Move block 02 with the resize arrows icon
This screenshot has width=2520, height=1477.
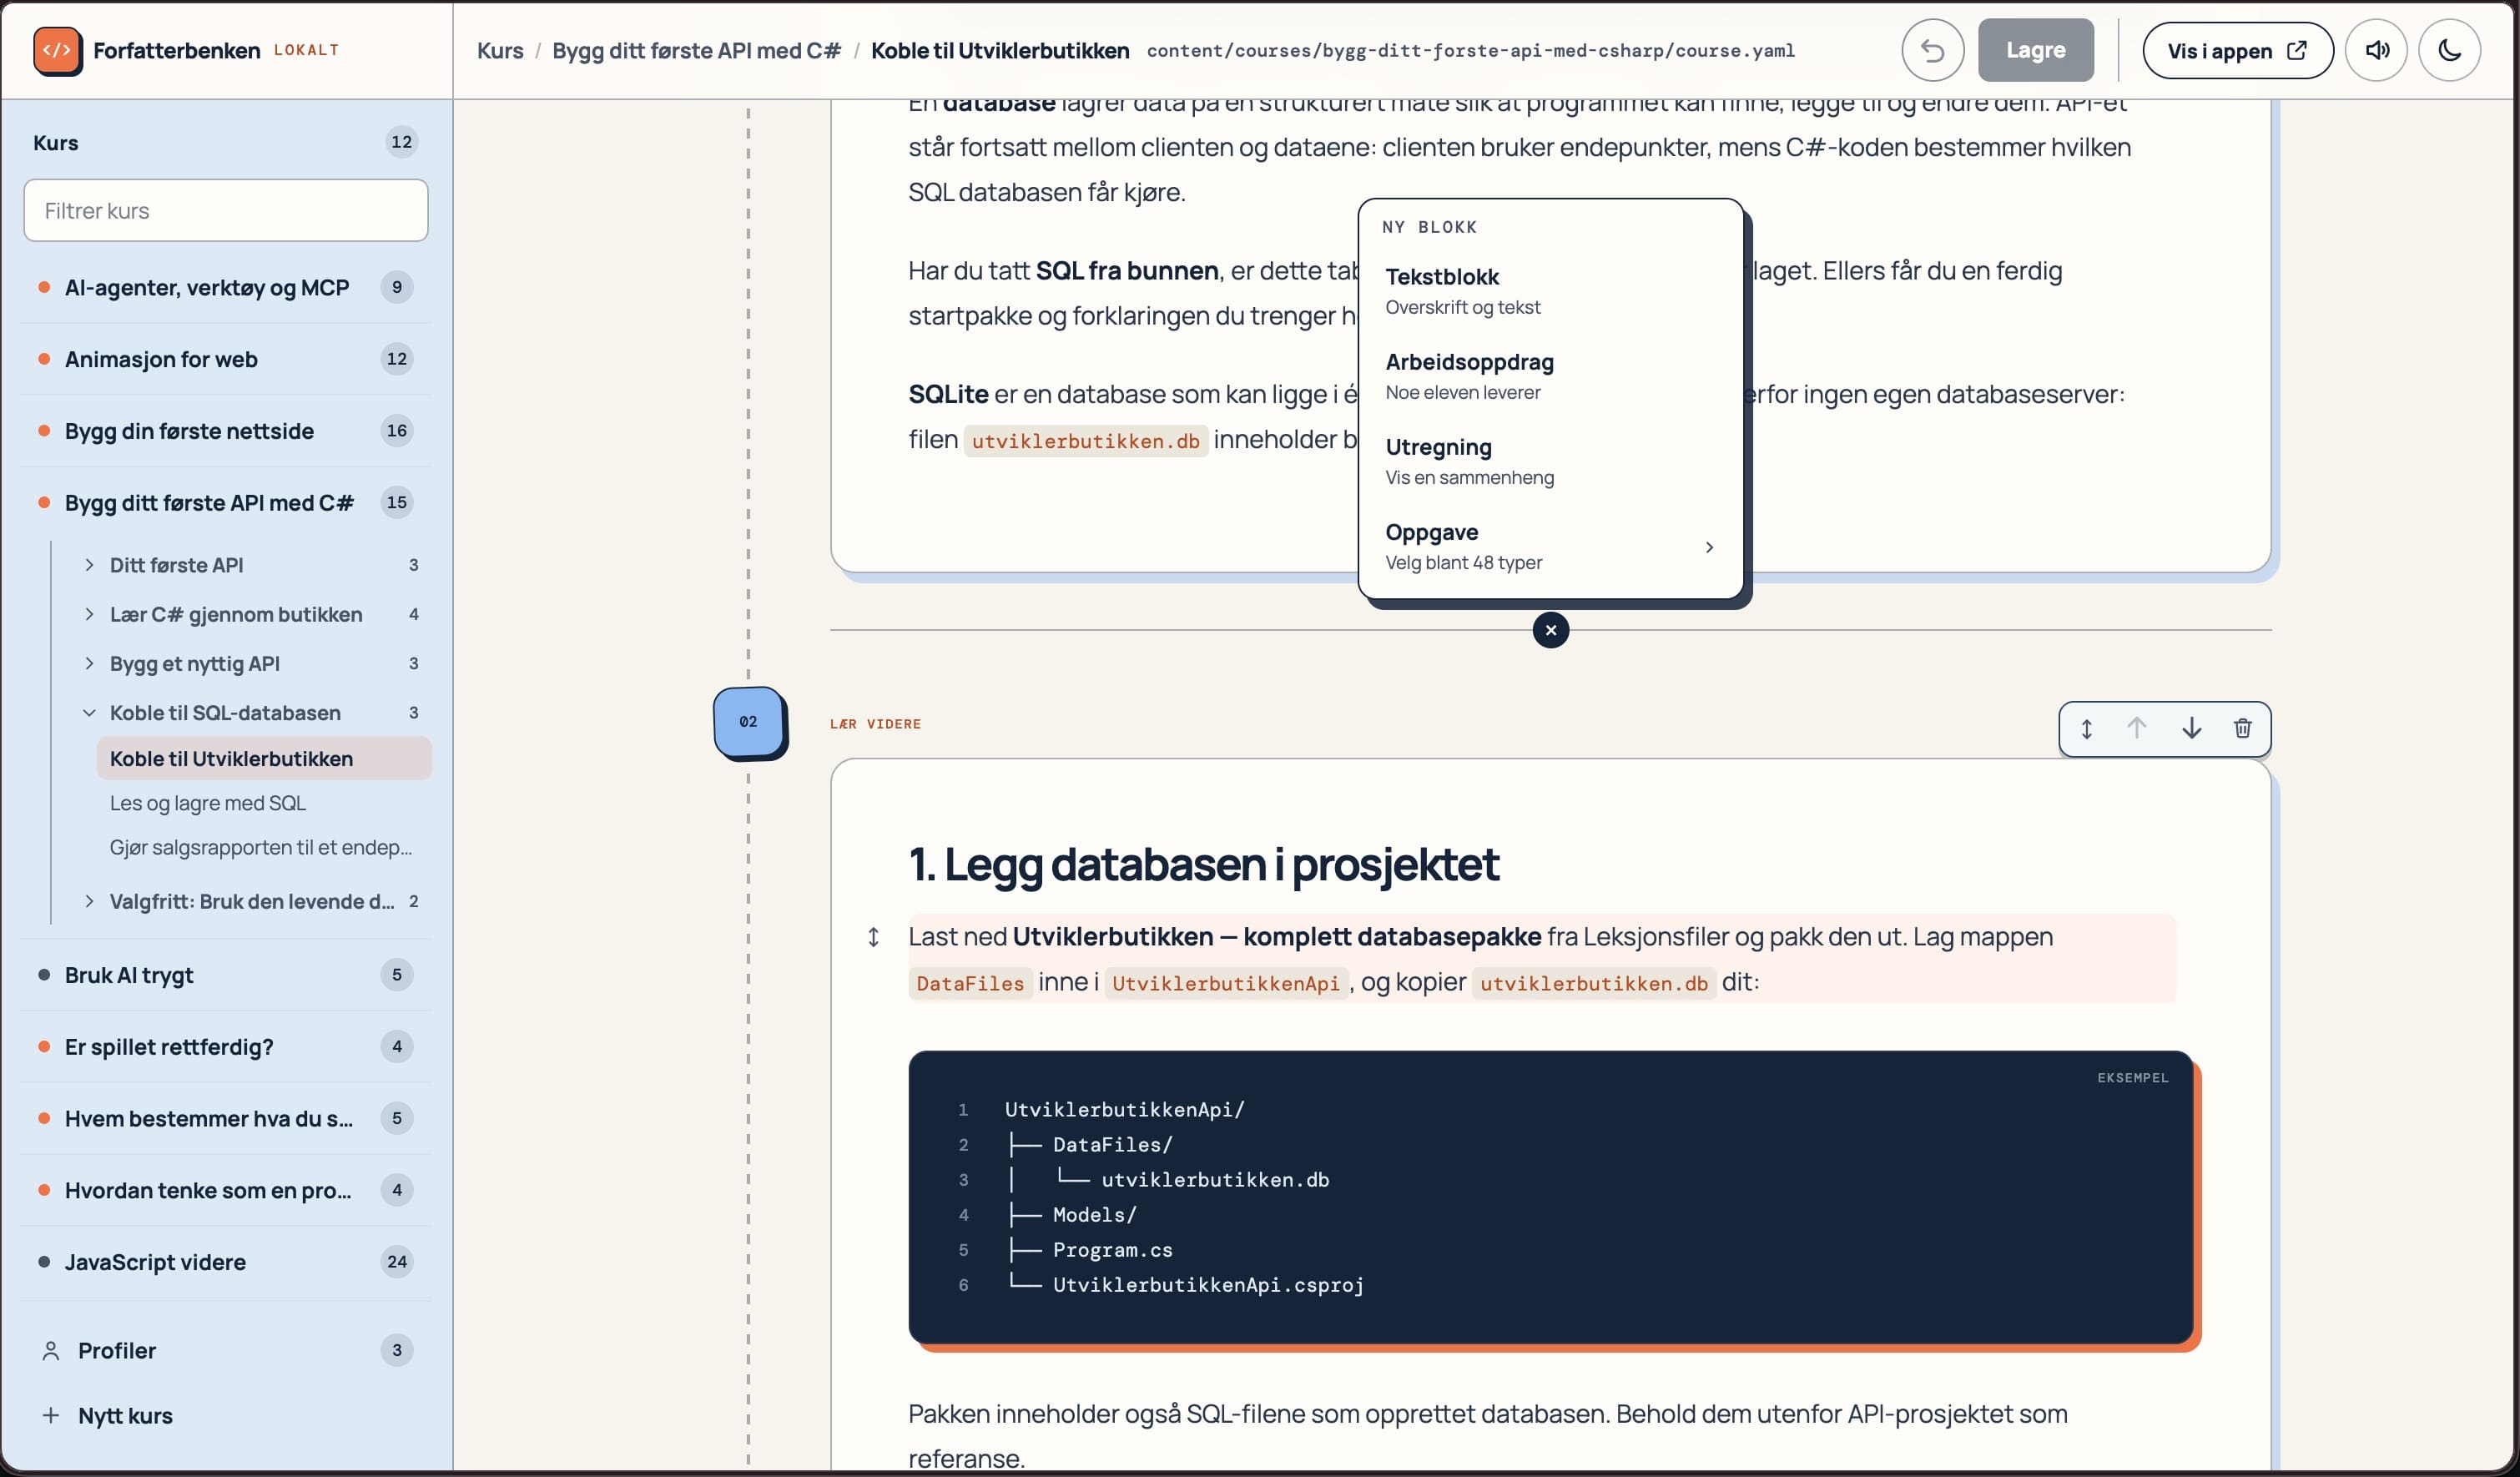click(2087, 729)
